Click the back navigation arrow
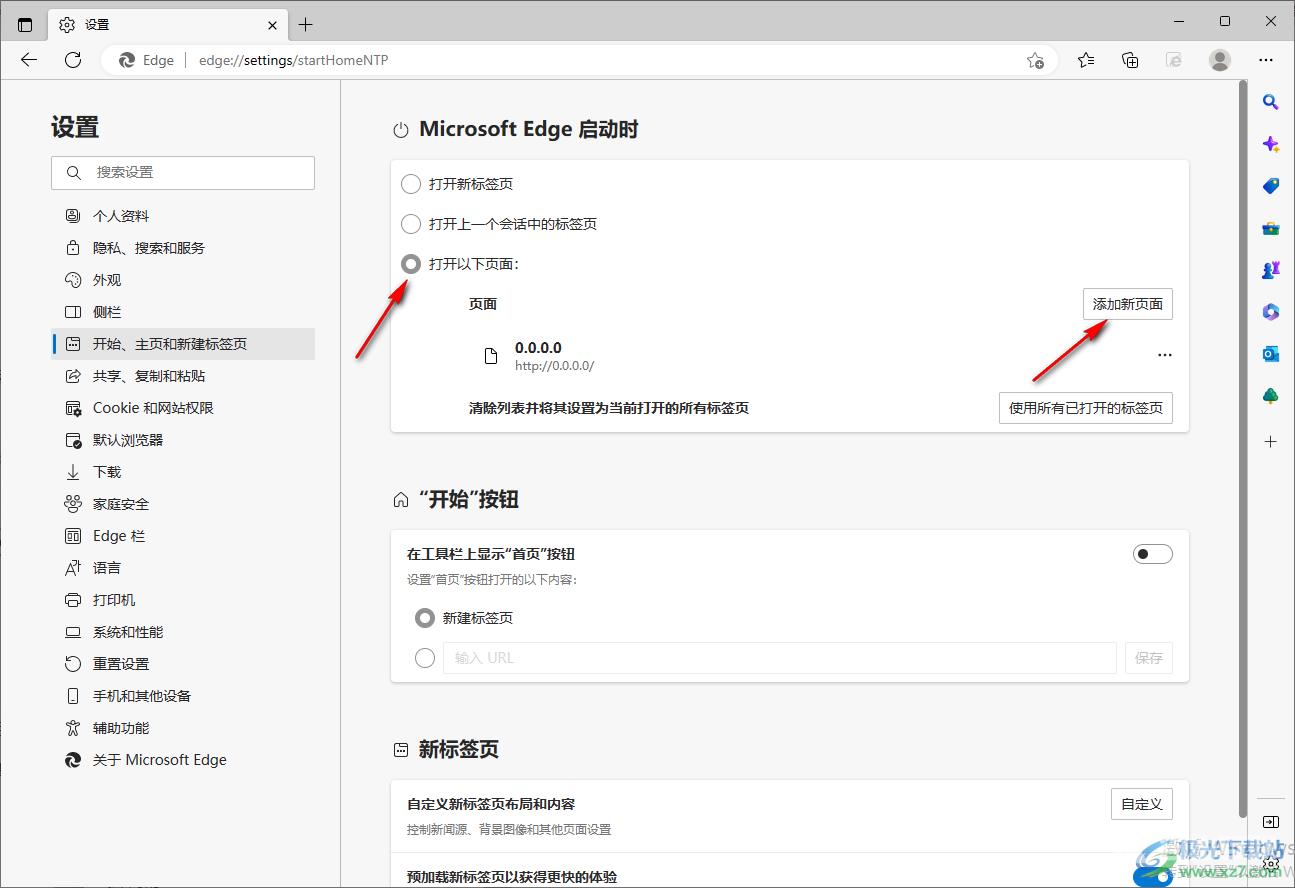 [x=29, y=60]
